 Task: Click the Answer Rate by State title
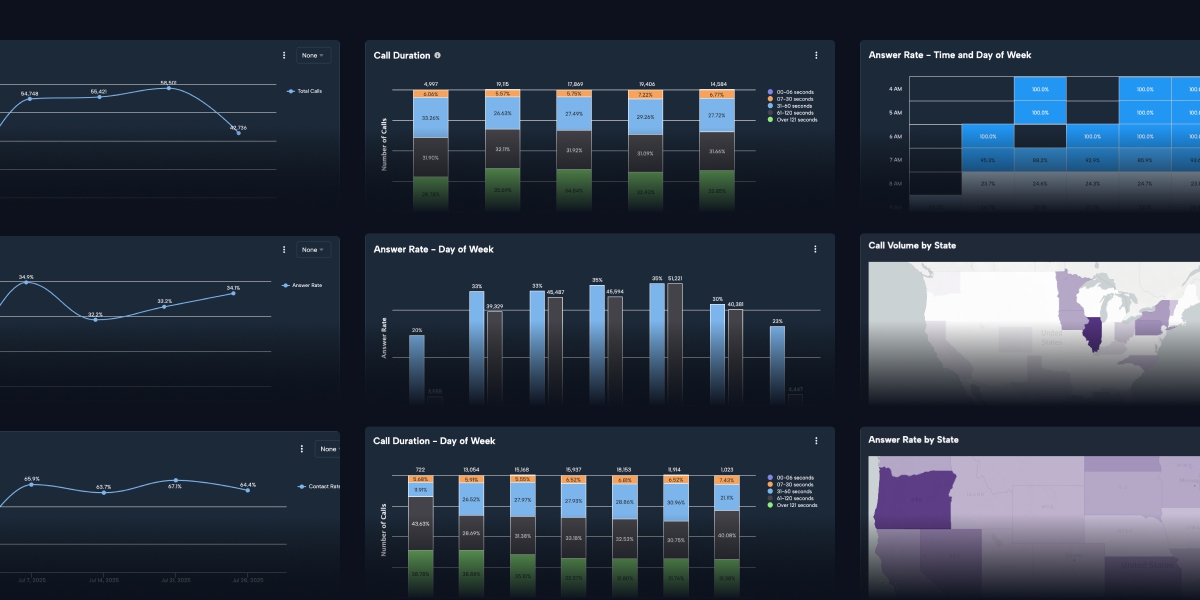click(x=913, y=440)
